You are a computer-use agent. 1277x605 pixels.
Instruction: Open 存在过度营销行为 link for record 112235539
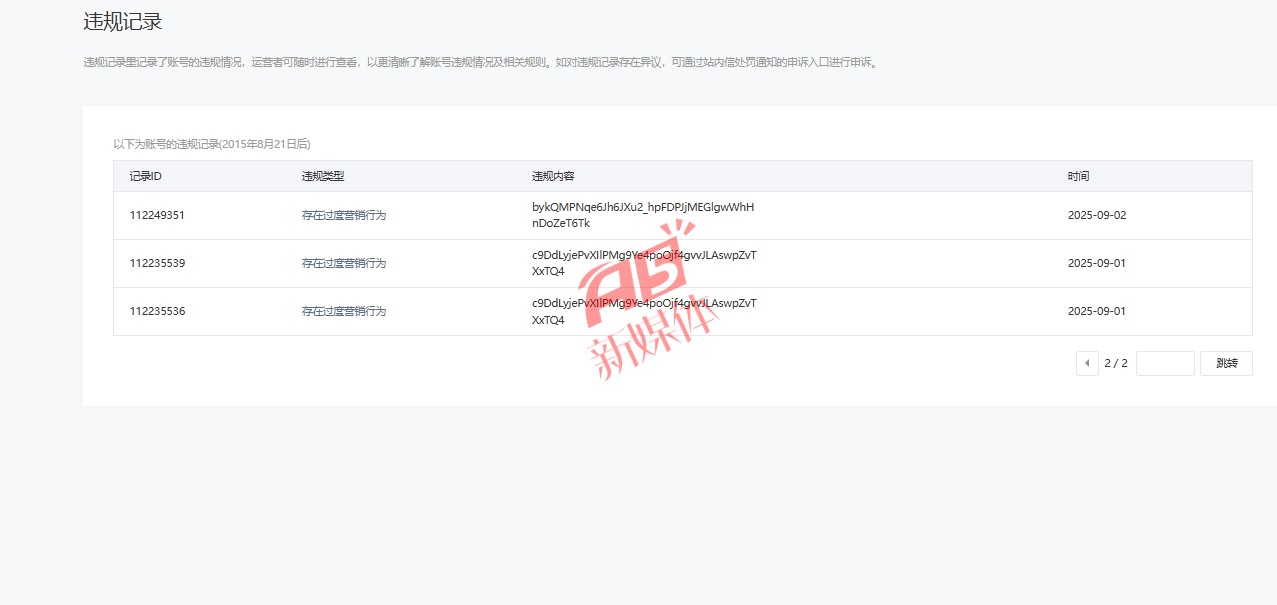(344, 264)
